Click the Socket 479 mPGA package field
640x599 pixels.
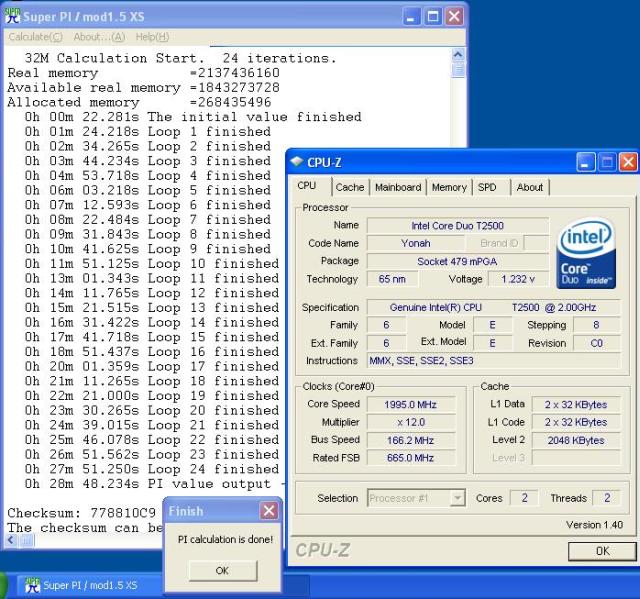pos(457,262)
